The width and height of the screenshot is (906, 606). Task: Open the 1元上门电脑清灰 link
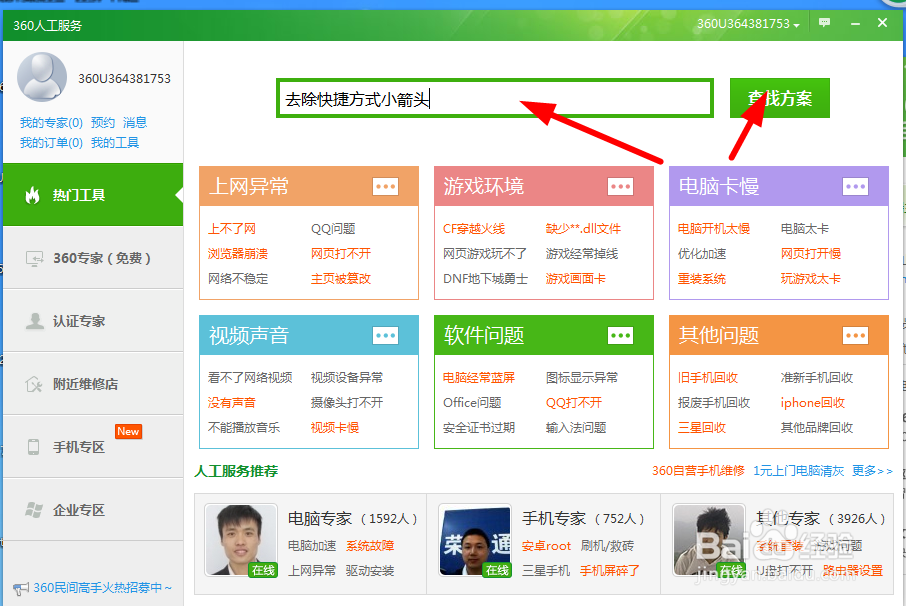[x=799, y=471]
